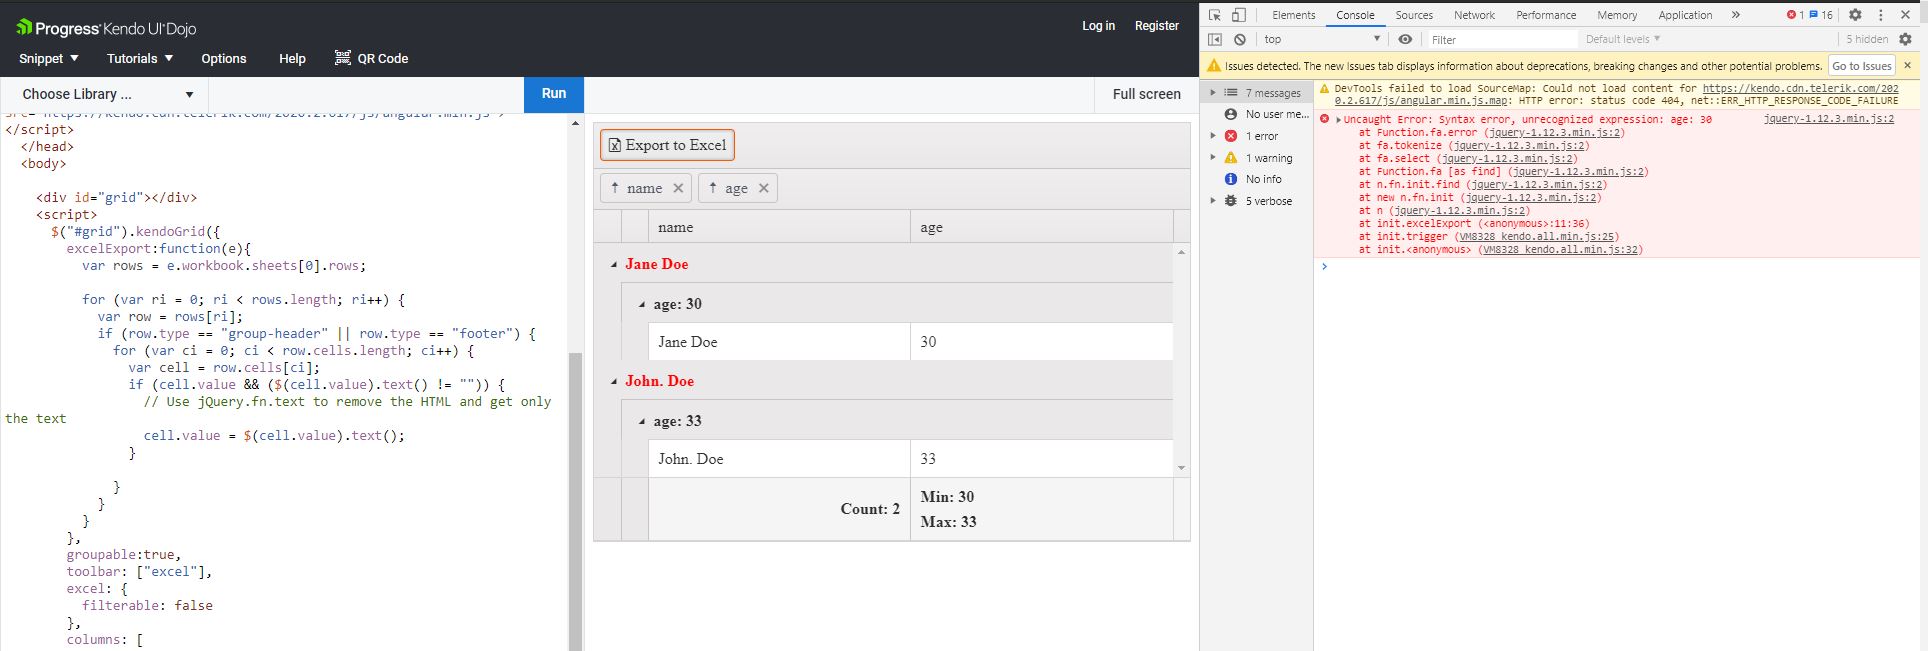Image resolution: width=1928 pixels, height=651 pixels.
Task: Open the Tutorials dropdown menu
Action: [140, 58]
